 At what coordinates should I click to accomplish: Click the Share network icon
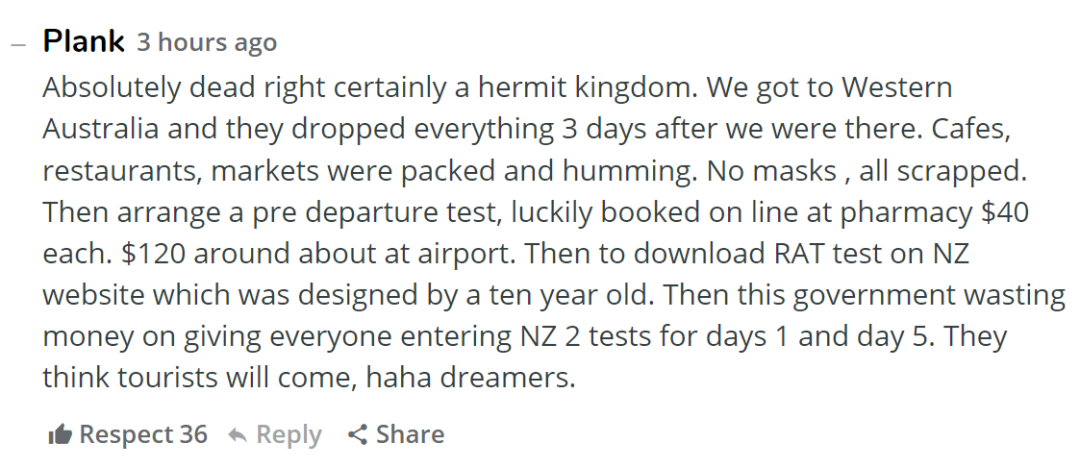point(357,434)
